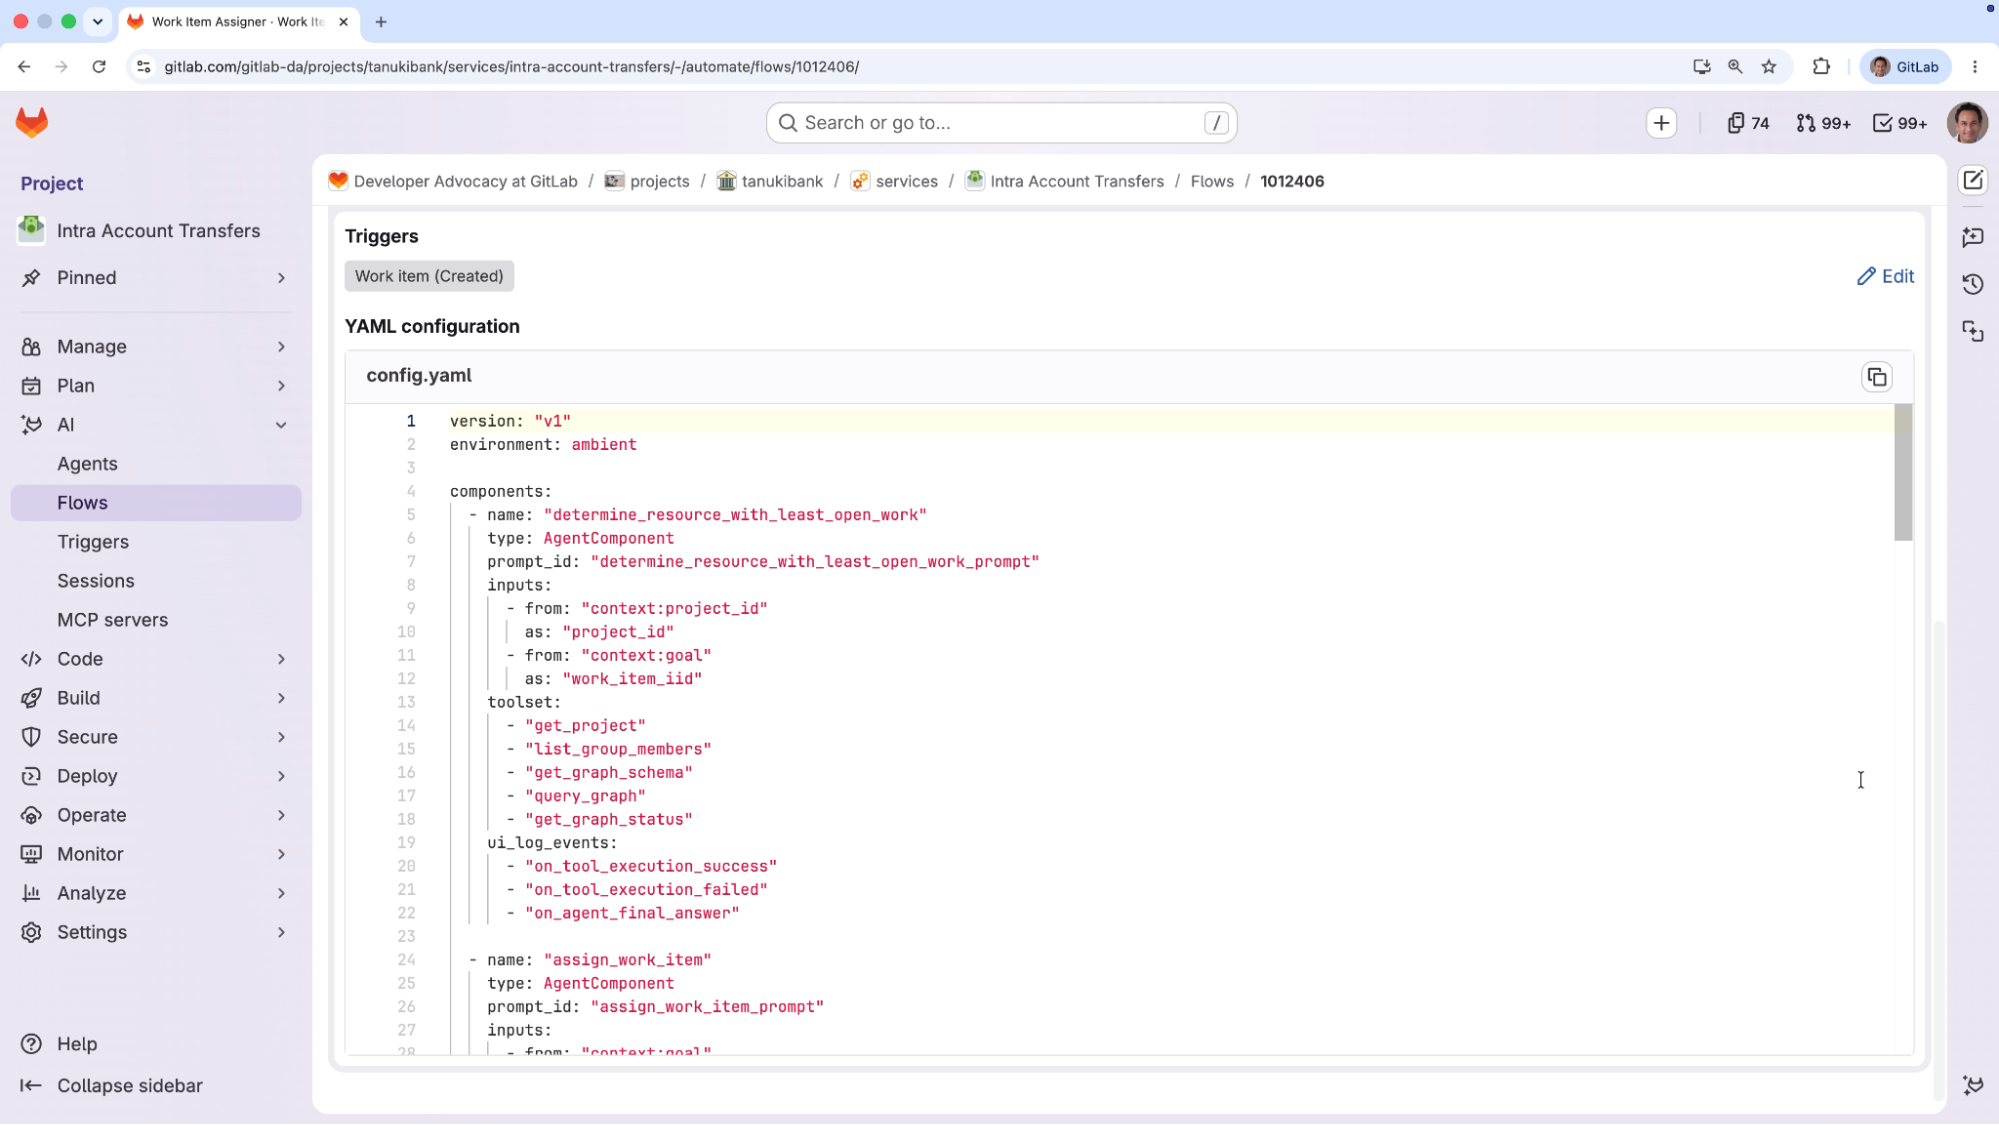This screenshot has height=1125, width=1999.
Task: Expand the Analyze menu
Action: click(155, 893)
